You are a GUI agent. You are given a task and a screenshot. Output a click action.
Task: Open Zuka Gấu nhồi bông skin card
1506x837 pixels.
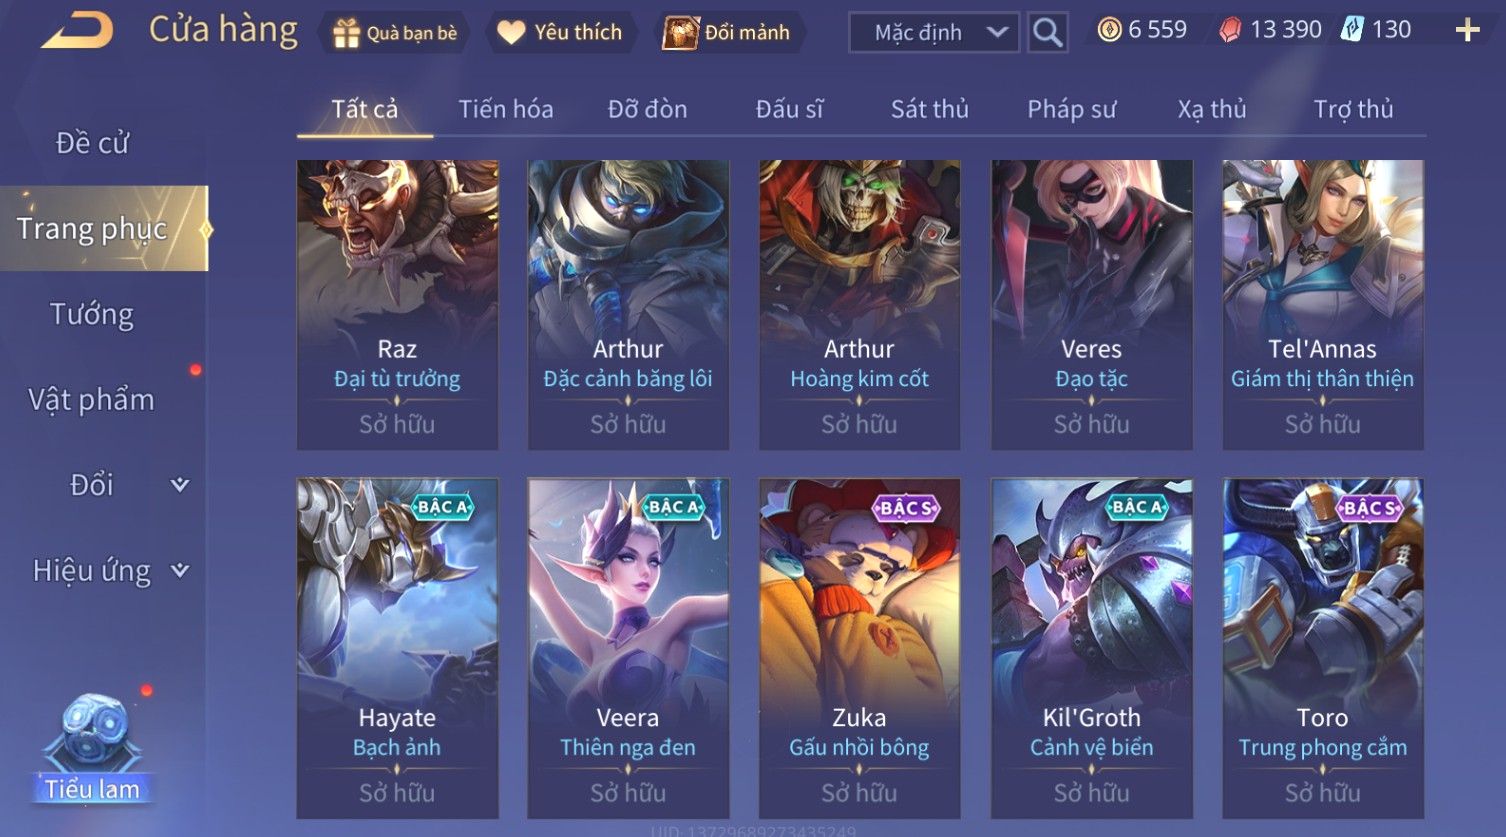(x=859, y=648)
